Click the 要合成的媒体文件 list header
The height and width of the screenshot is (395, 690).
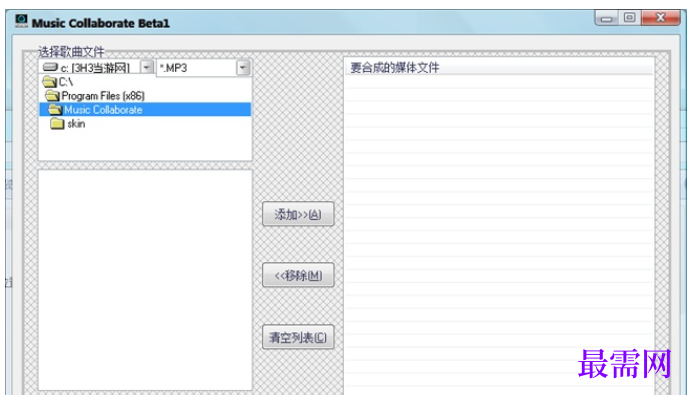[x=499, y=68]
